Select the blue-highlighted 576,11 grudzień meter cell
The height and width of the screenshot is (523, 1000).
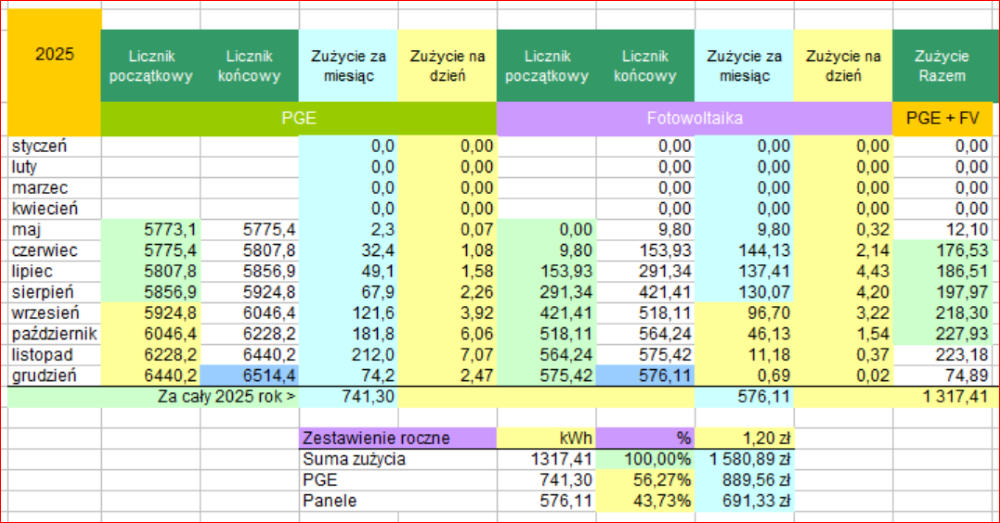click(x=645, y=376)
